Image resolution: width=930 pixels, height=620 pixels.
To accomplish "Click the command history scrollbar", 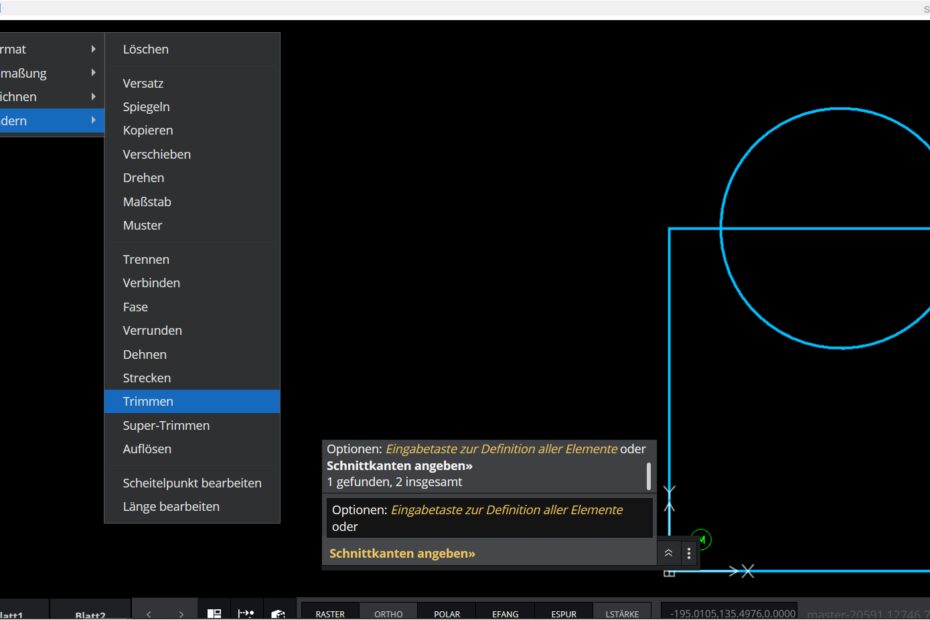I will pos(648,476).
